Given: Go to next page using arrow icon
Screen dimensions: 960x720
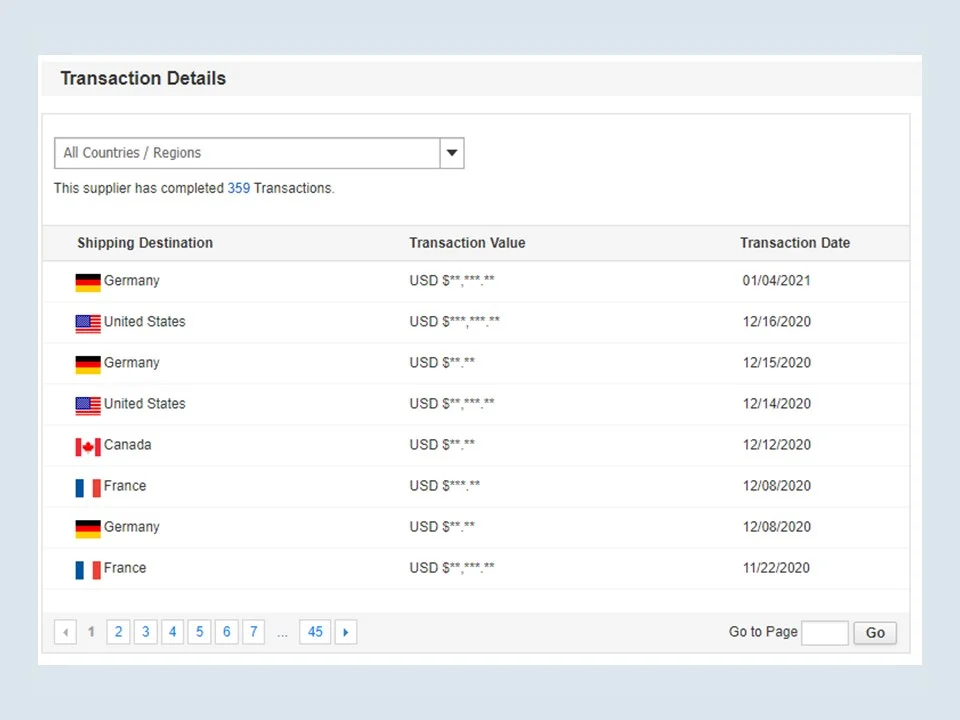Looking at the screenshot, I should pos(346,632).
